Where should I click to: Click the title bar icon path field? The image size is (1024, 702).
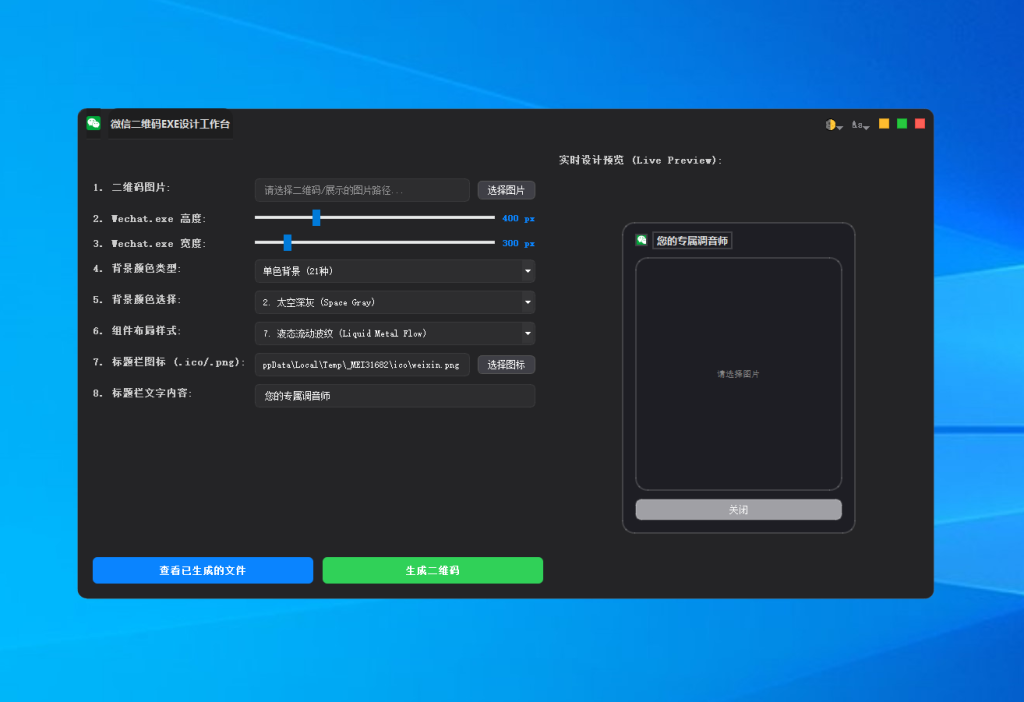tap(362, 364)
